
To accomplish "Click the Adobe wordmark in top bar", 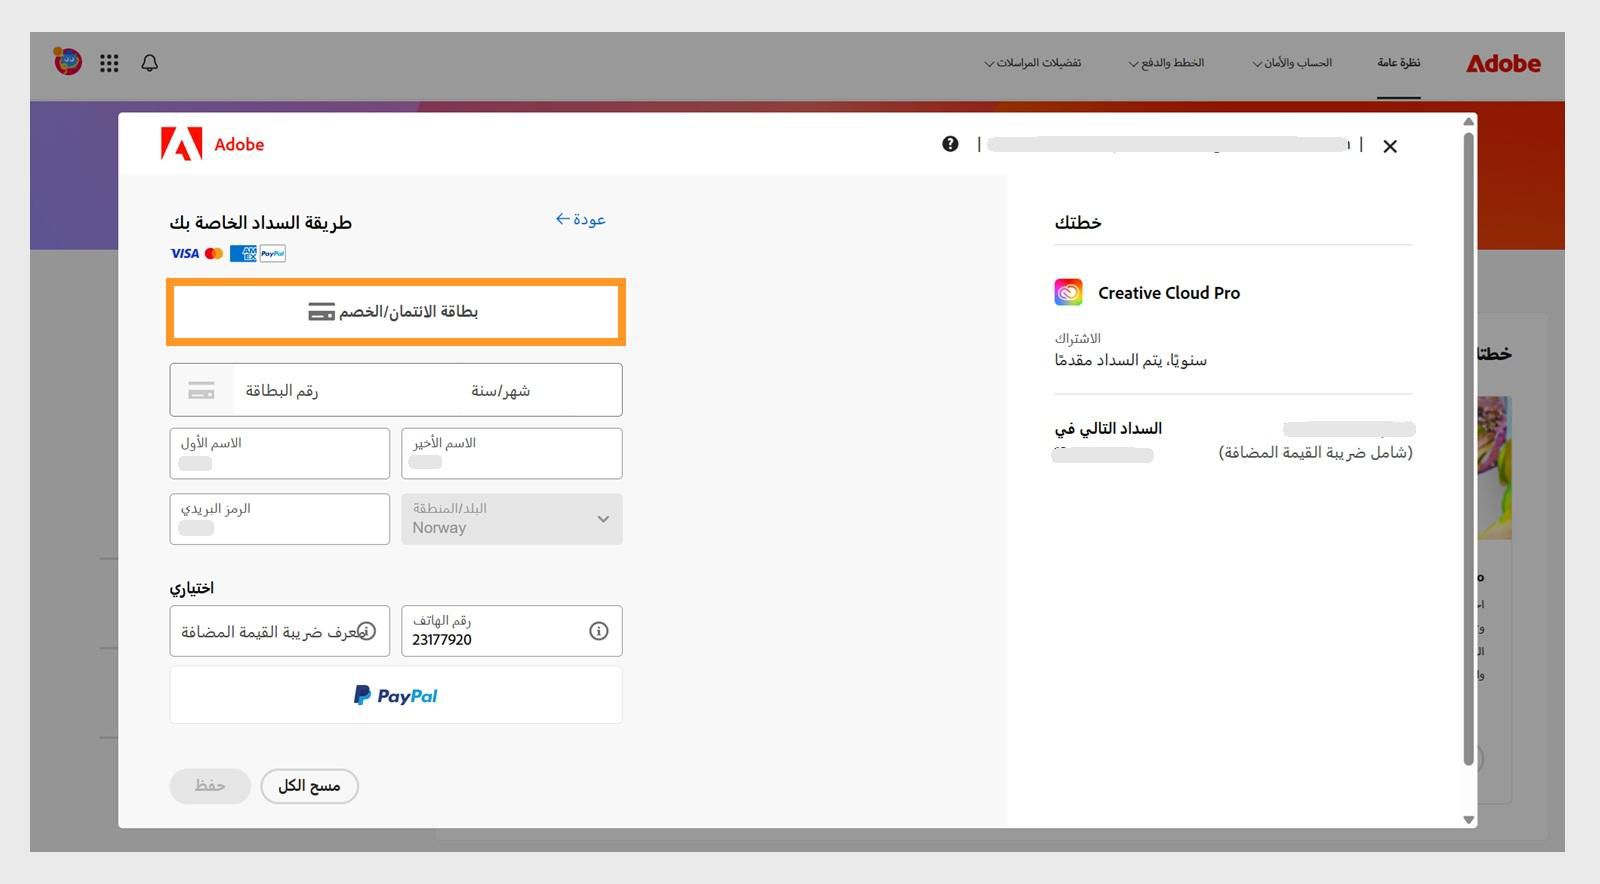I will click(1503, 63).
